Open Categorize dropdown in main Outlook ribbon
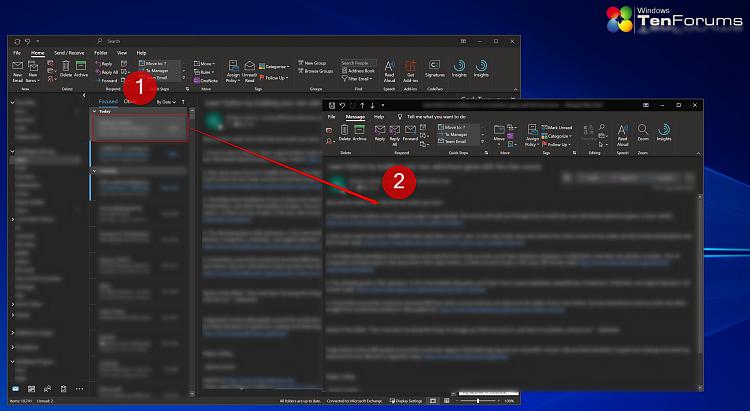Viewport: 750px width, 411px height. pos(274,67)
